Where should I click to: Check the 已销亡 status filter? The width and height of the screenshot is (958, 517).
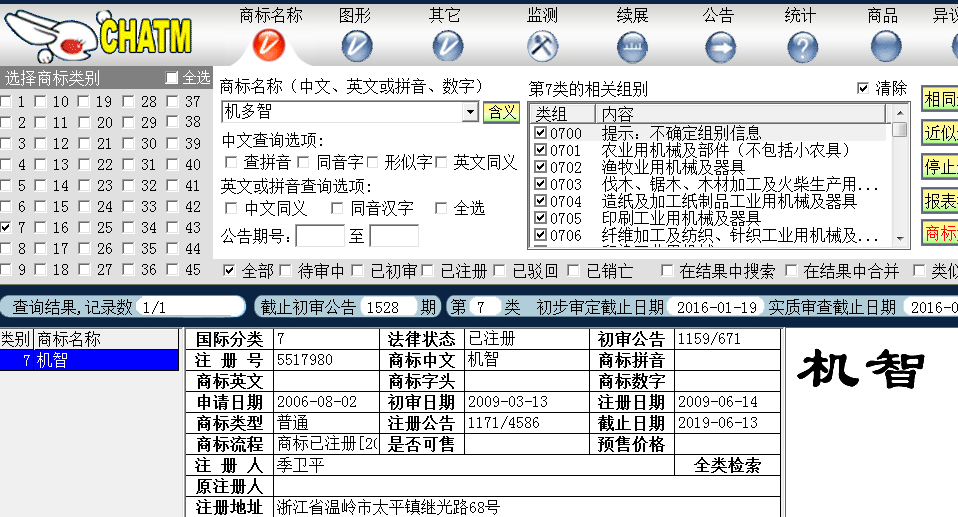pos(573,271)
